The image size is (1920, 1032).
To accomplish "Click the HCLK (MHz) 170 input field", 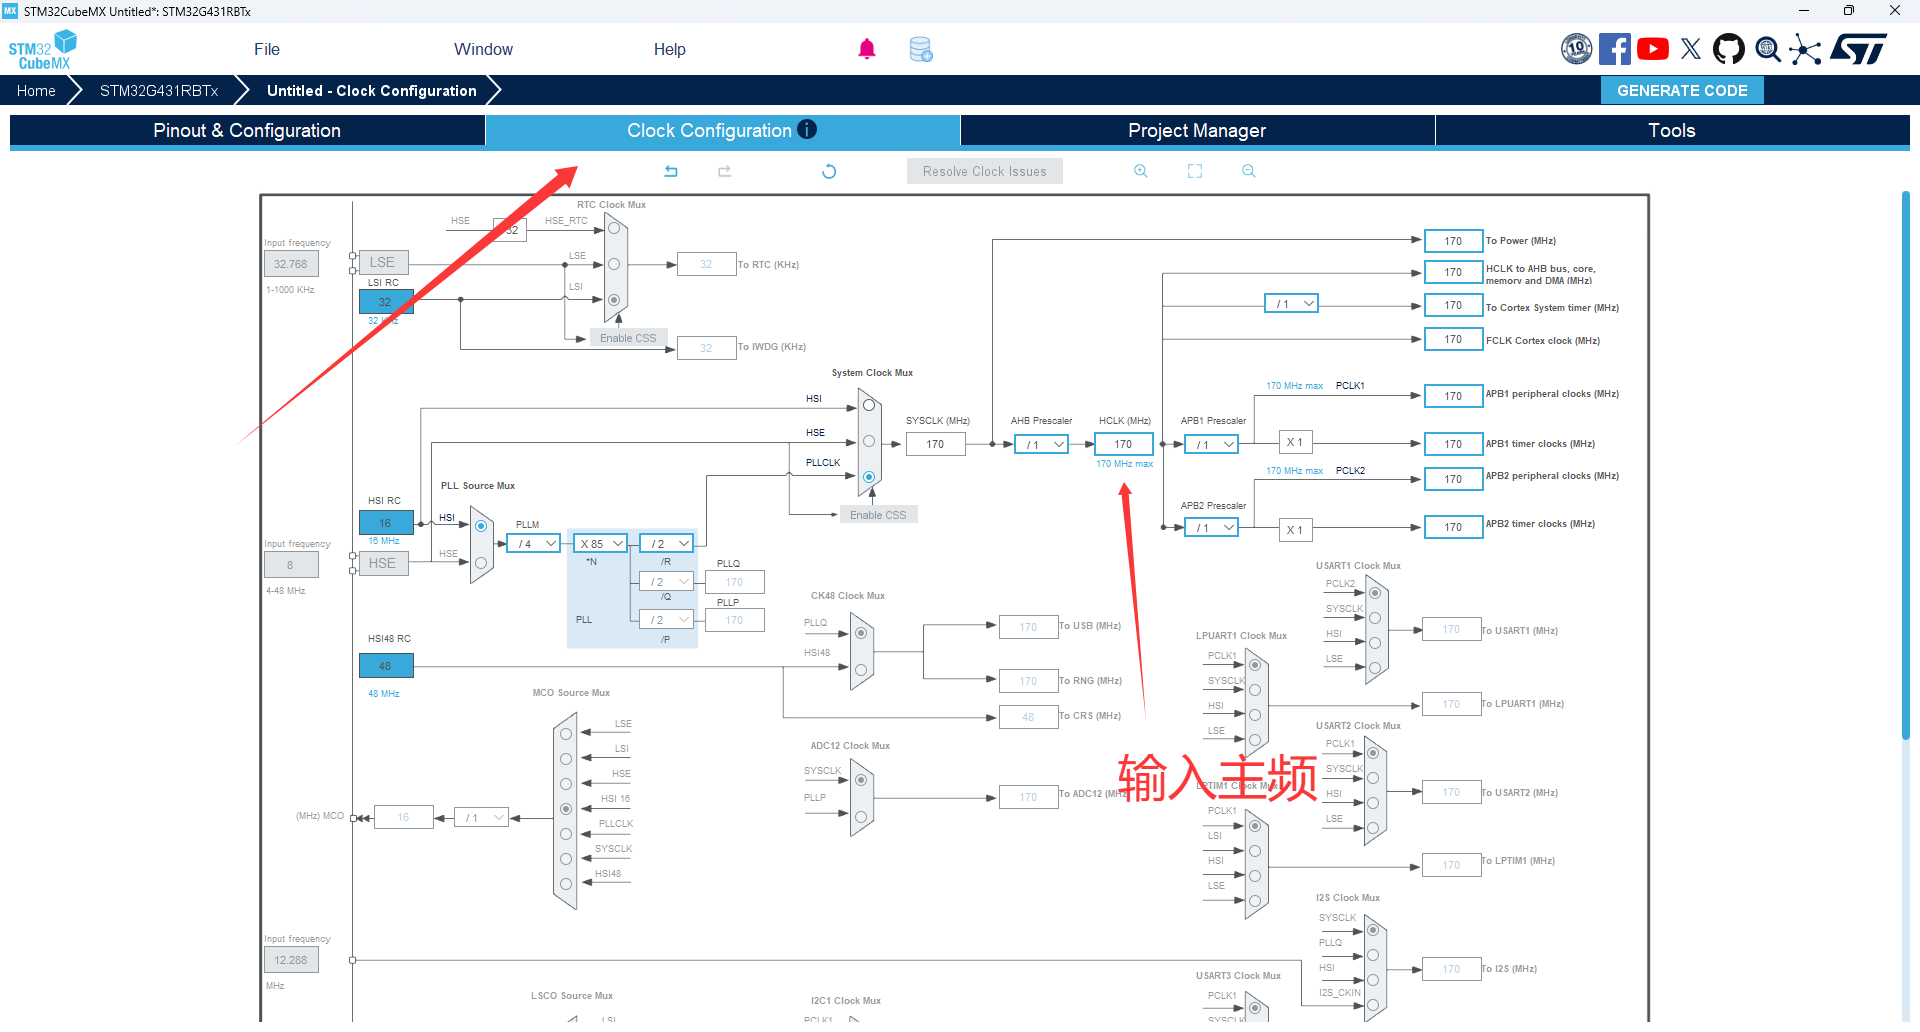I will point(1123,444).
